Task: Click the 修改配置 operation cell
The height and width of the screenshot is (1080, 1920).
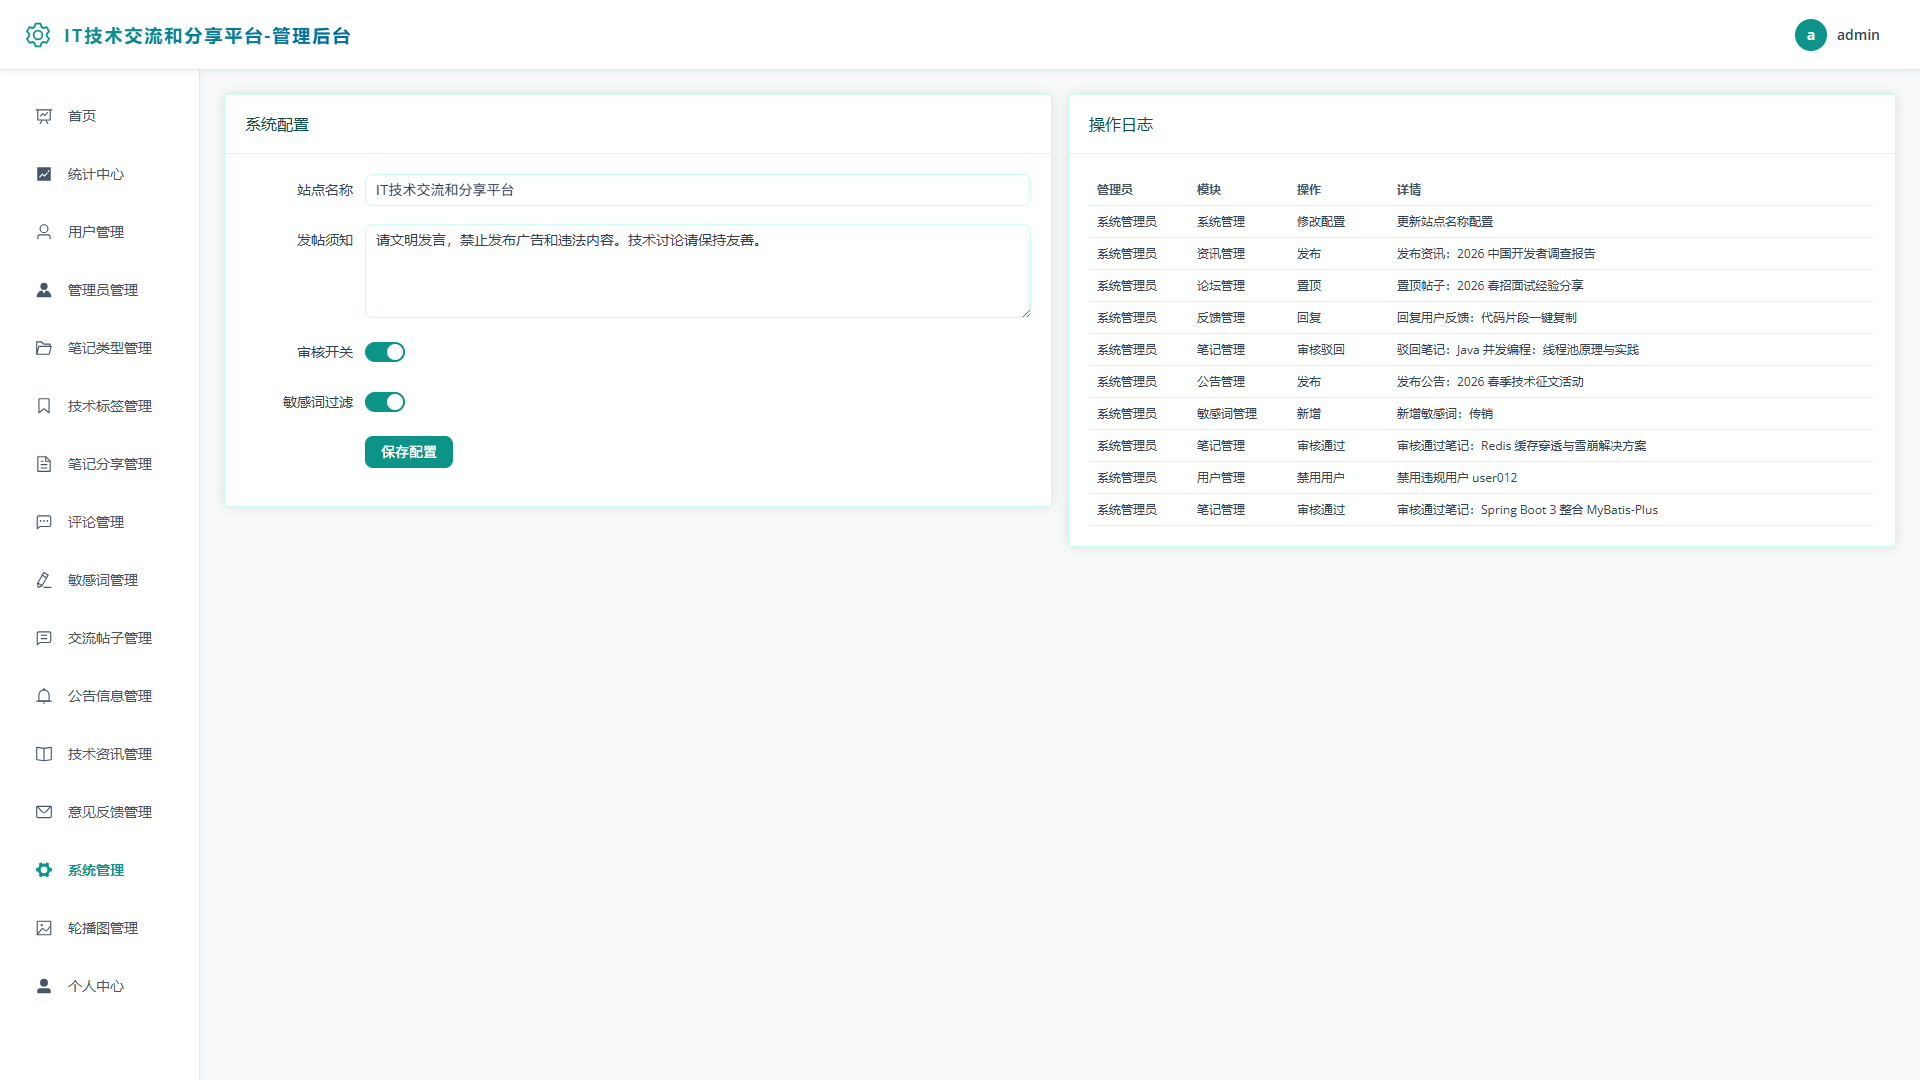Action: point(1321,222)
